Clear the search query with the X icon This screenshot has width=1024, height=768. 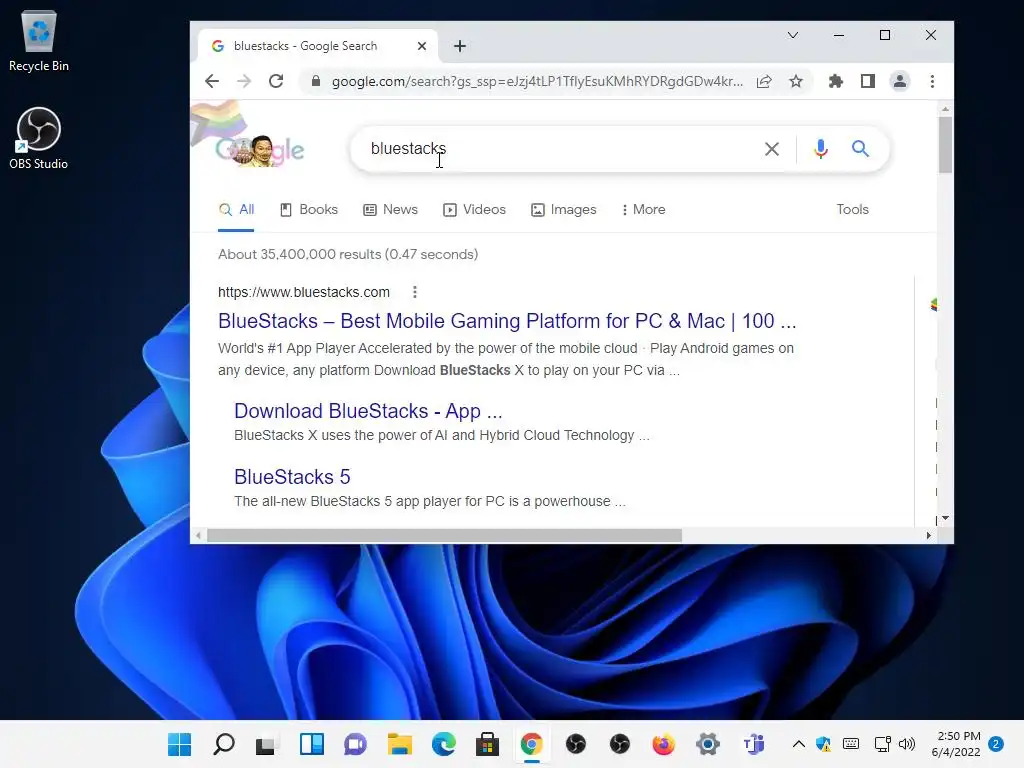tap(771, 149)
